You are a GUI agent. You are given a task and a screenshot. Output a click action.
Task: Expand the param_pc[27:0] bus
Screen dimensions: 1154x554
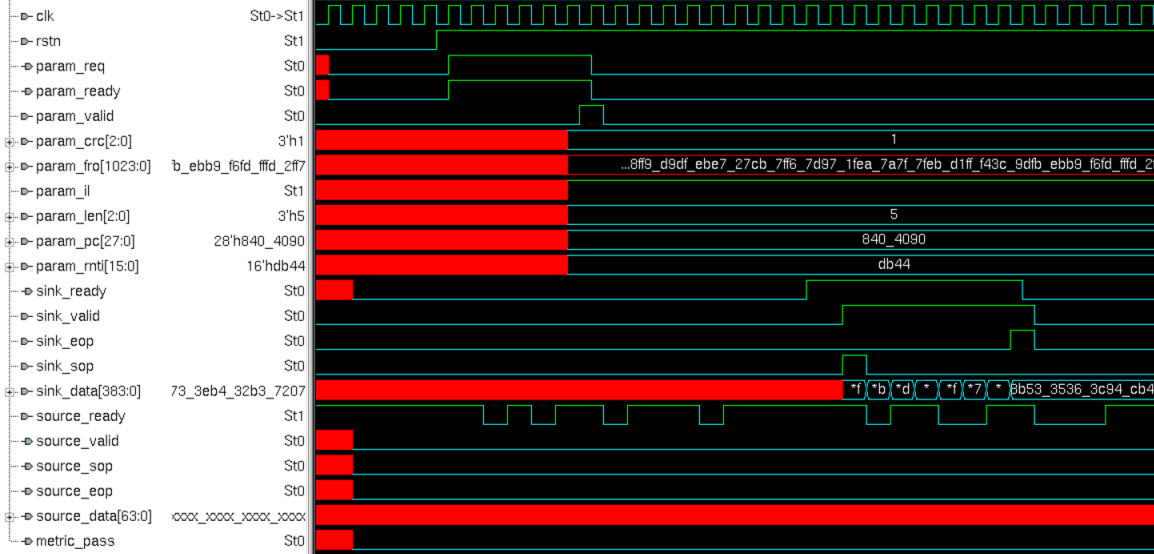[9, 241]
